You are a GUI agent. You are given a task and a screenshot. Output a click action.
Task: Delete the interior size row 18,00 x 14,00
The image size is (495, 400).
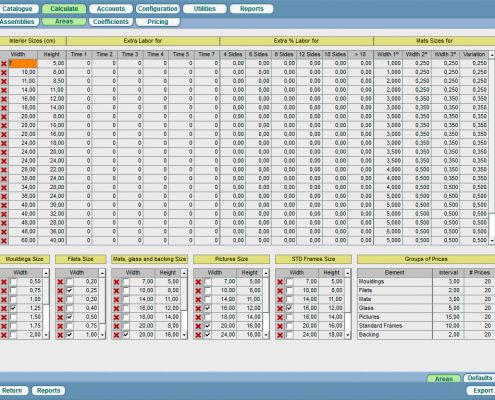point(4,108)
